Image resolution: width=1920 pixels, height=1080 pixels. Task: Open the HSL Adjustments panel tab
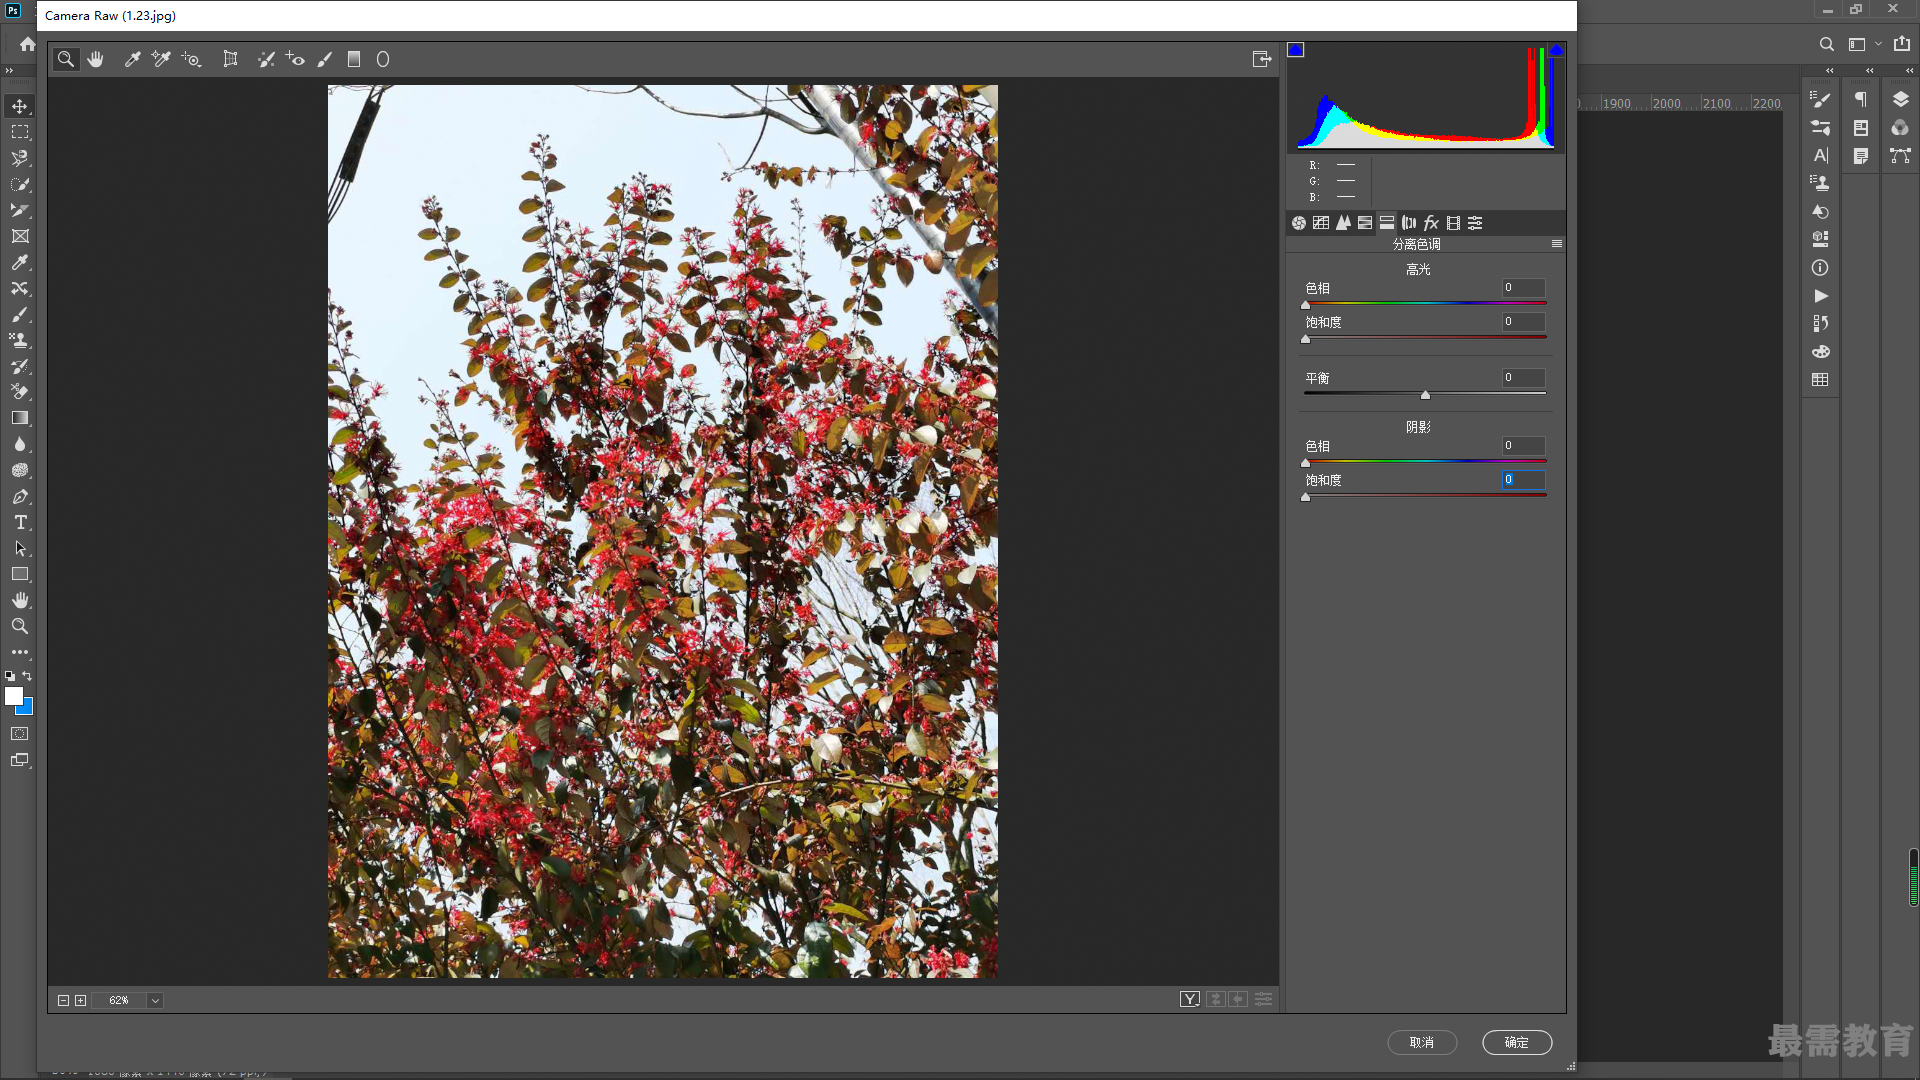(x=1365, y=223)
